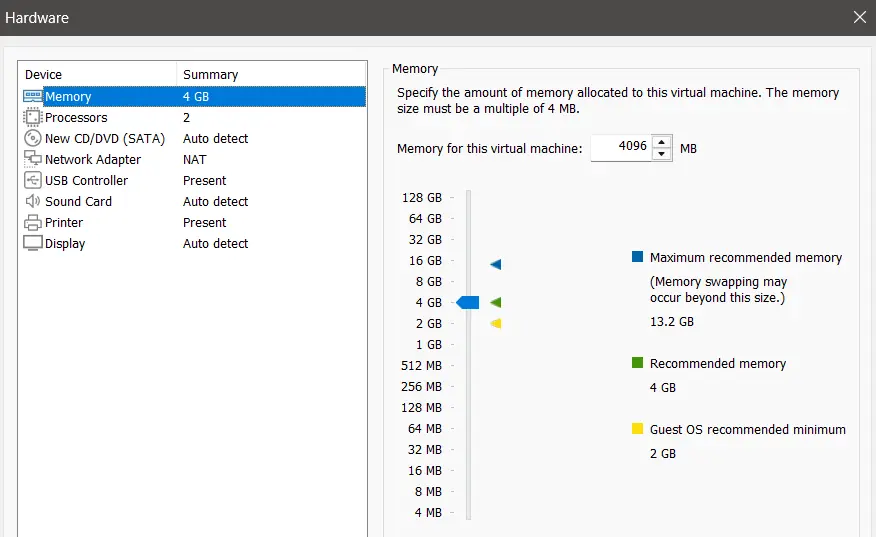Select the USB Controller icon
Screen dimensions: 876x537
(x=32, y=181)
